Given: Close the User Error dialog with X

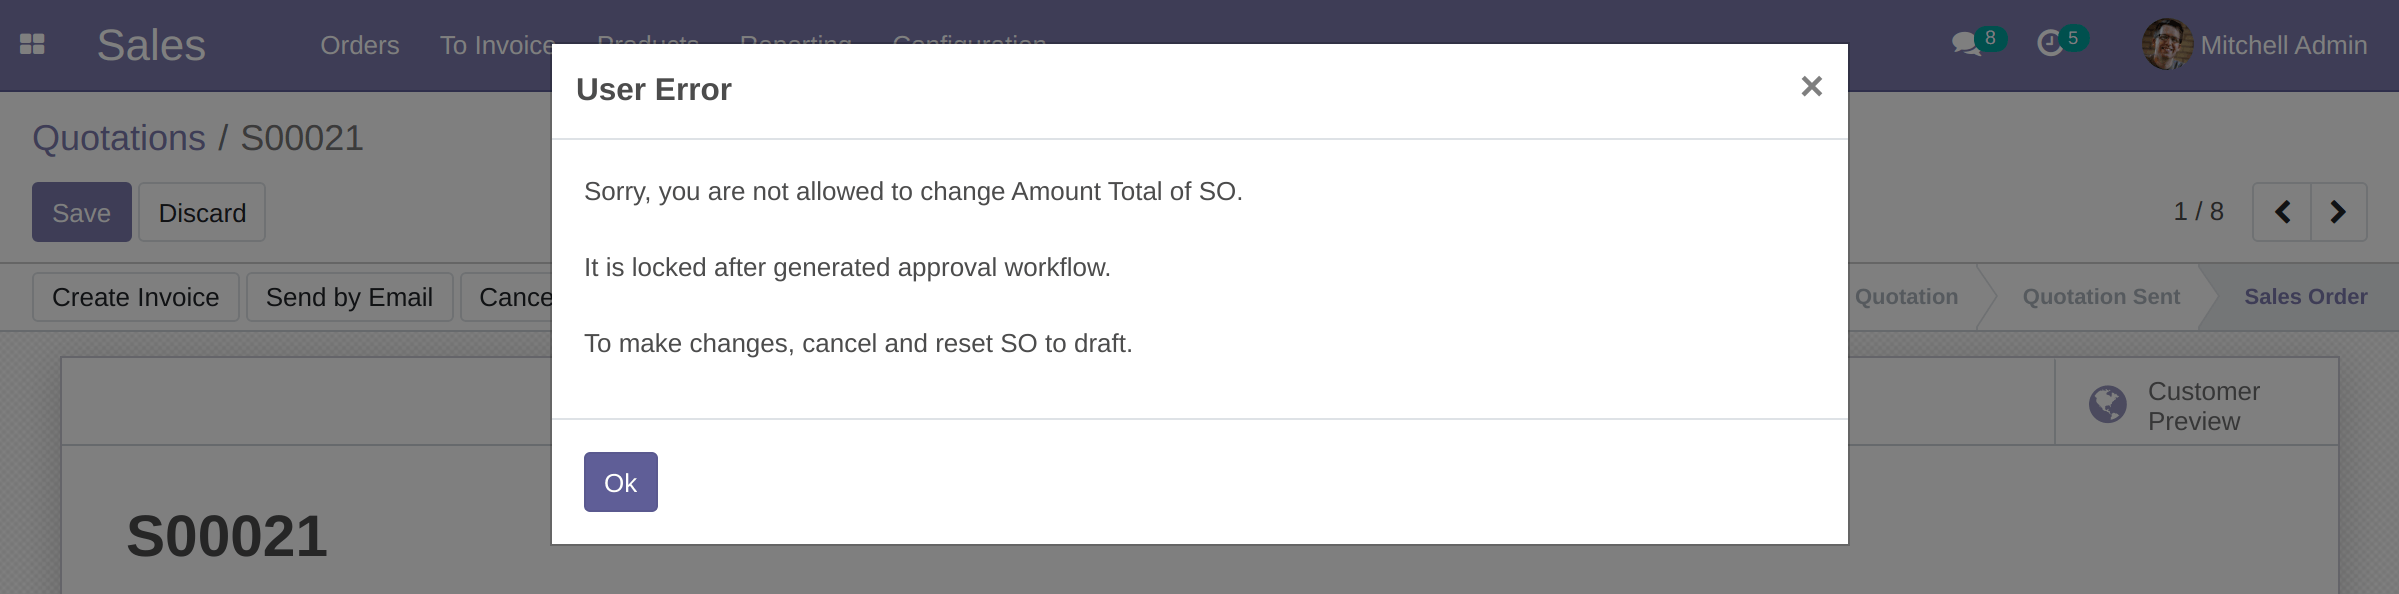Looking at the screenshot, I should click(x=1811, y=87).
